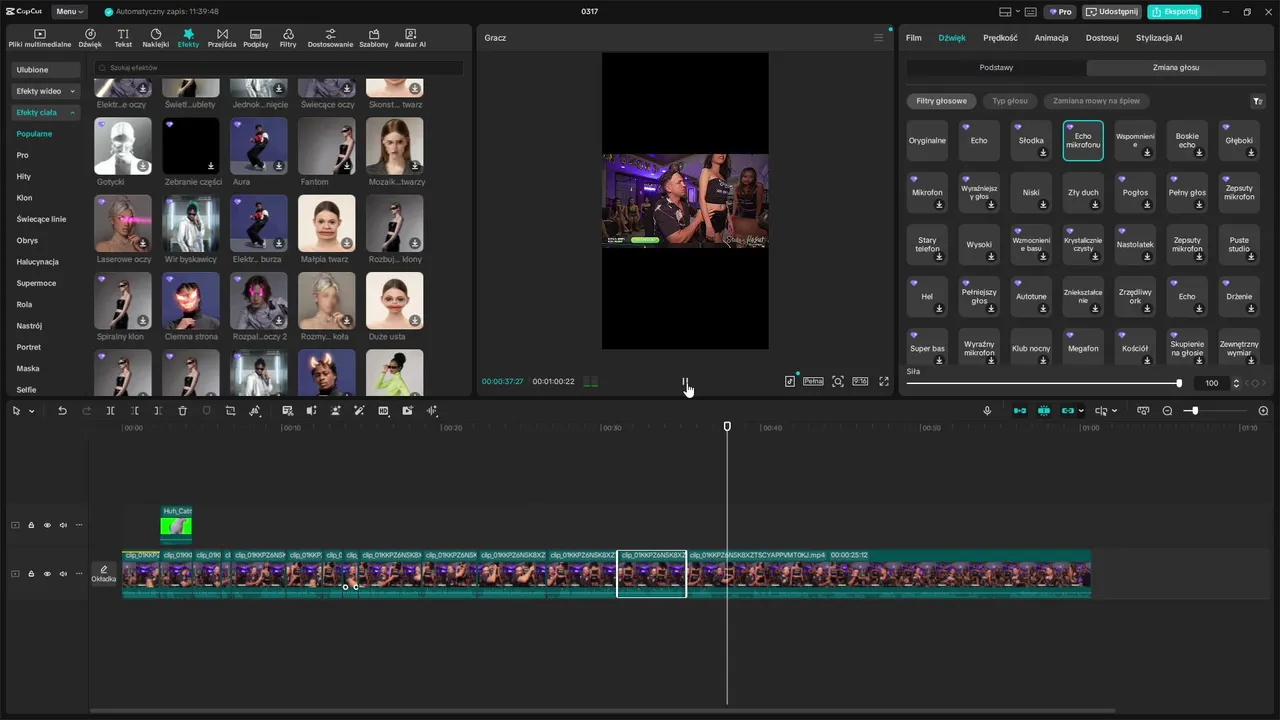
Task: Open the Dźwięk audio library
Action: (90, 38)
